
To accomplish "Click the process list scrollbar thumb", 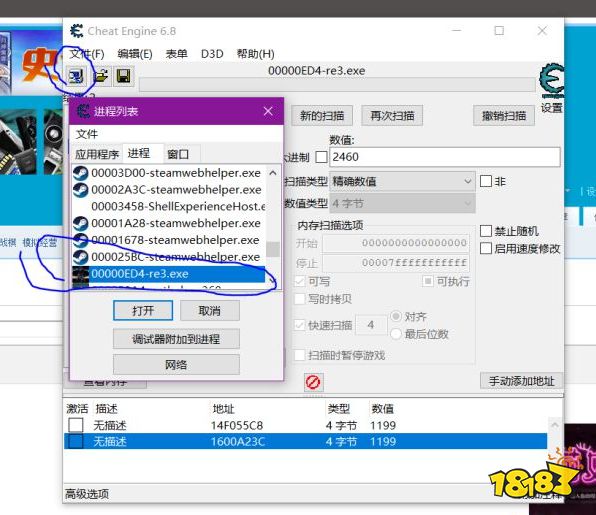I will click(273, 249).
